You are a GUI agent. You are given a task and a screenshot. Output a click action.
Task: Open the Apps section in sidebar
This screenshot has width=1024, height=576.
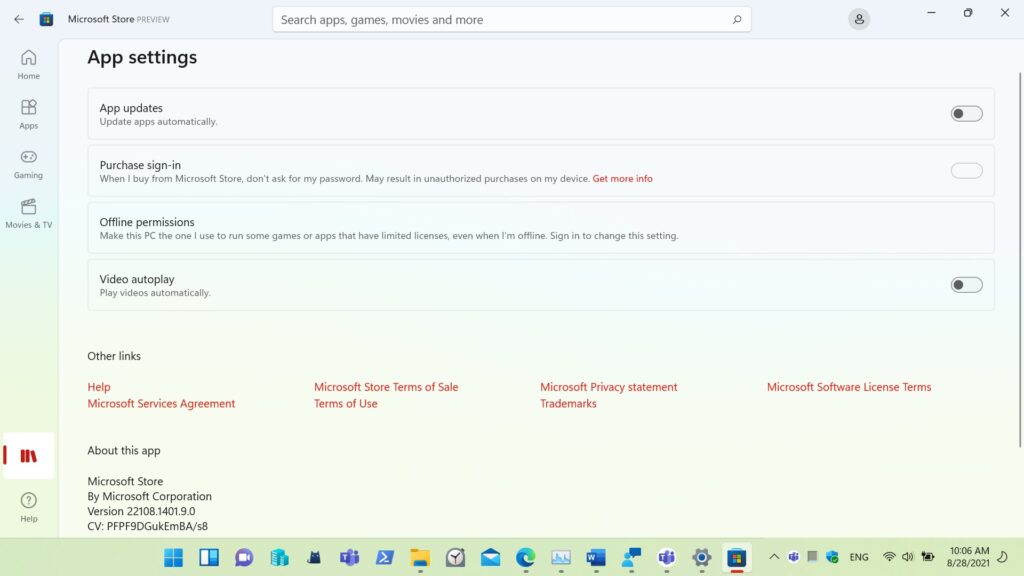[28, 114]
